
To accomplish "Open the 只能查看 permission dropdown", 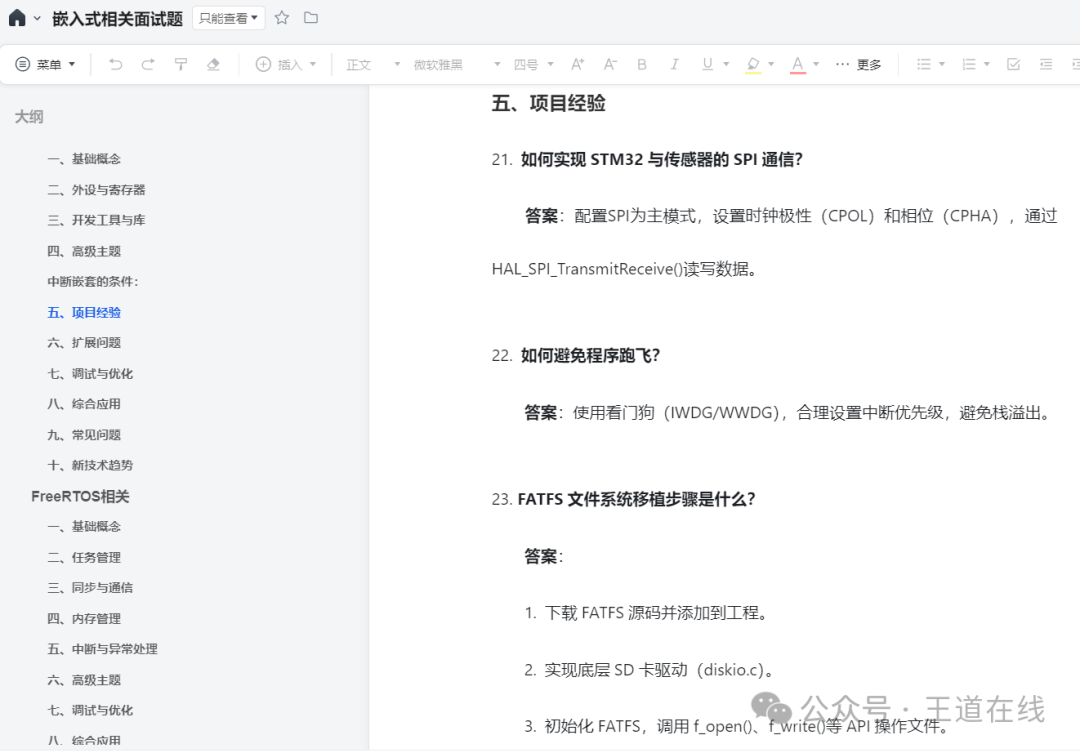I will [x=228, y=18].
